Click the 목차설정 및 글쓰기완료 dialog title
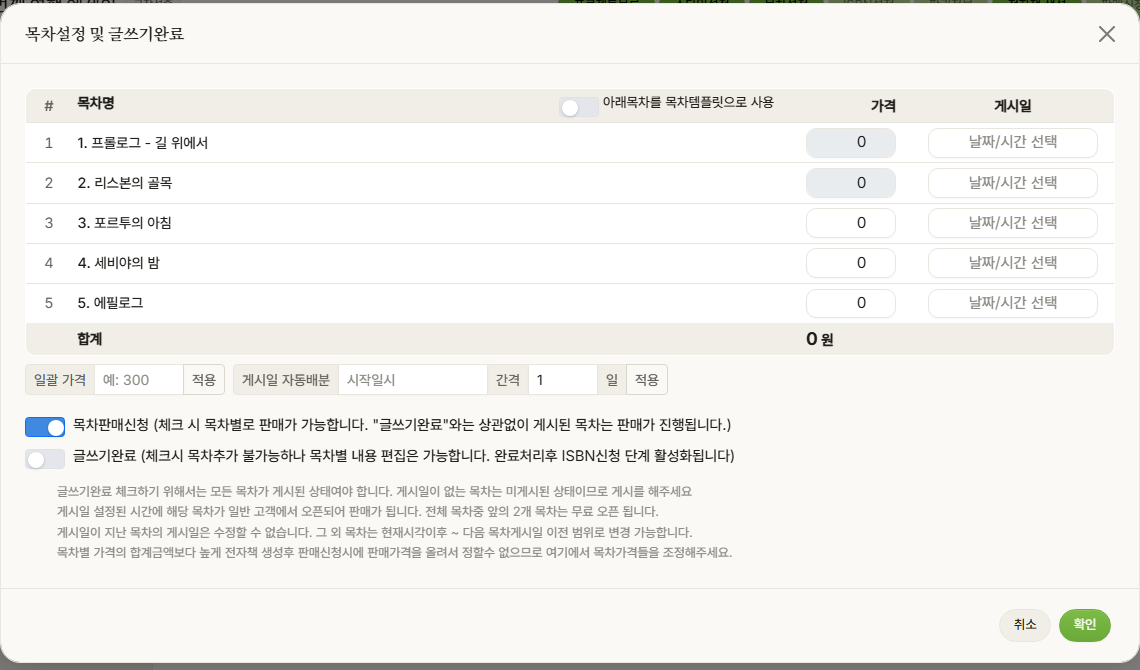Viewport: 1140px width, 670px height. coord(105,34)
